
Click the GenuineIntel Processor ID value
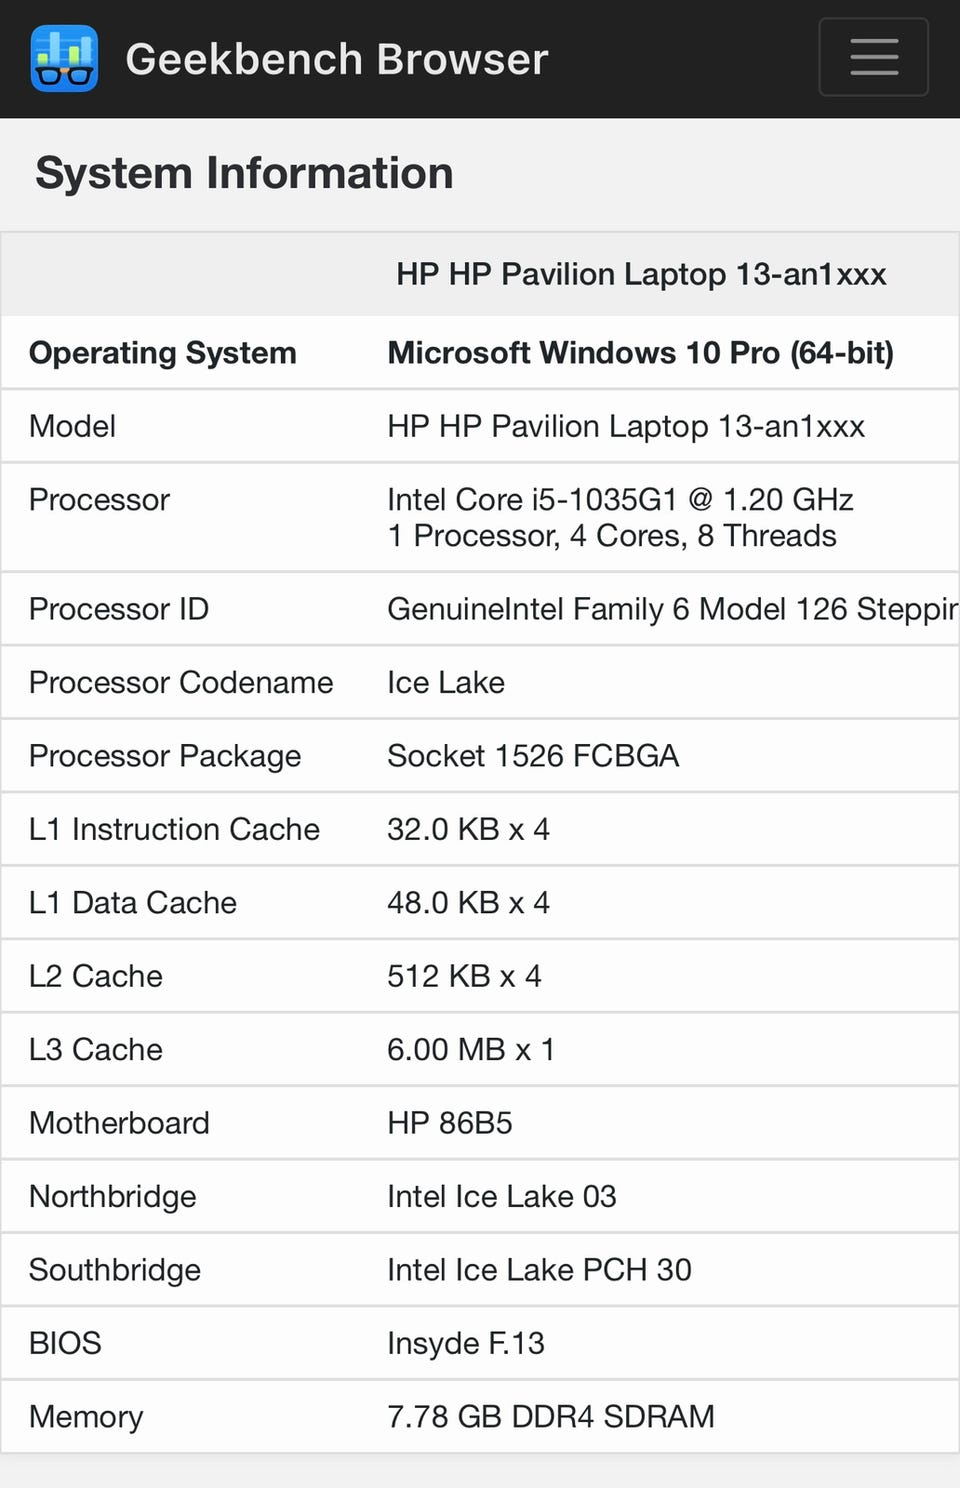click(671, 609)
